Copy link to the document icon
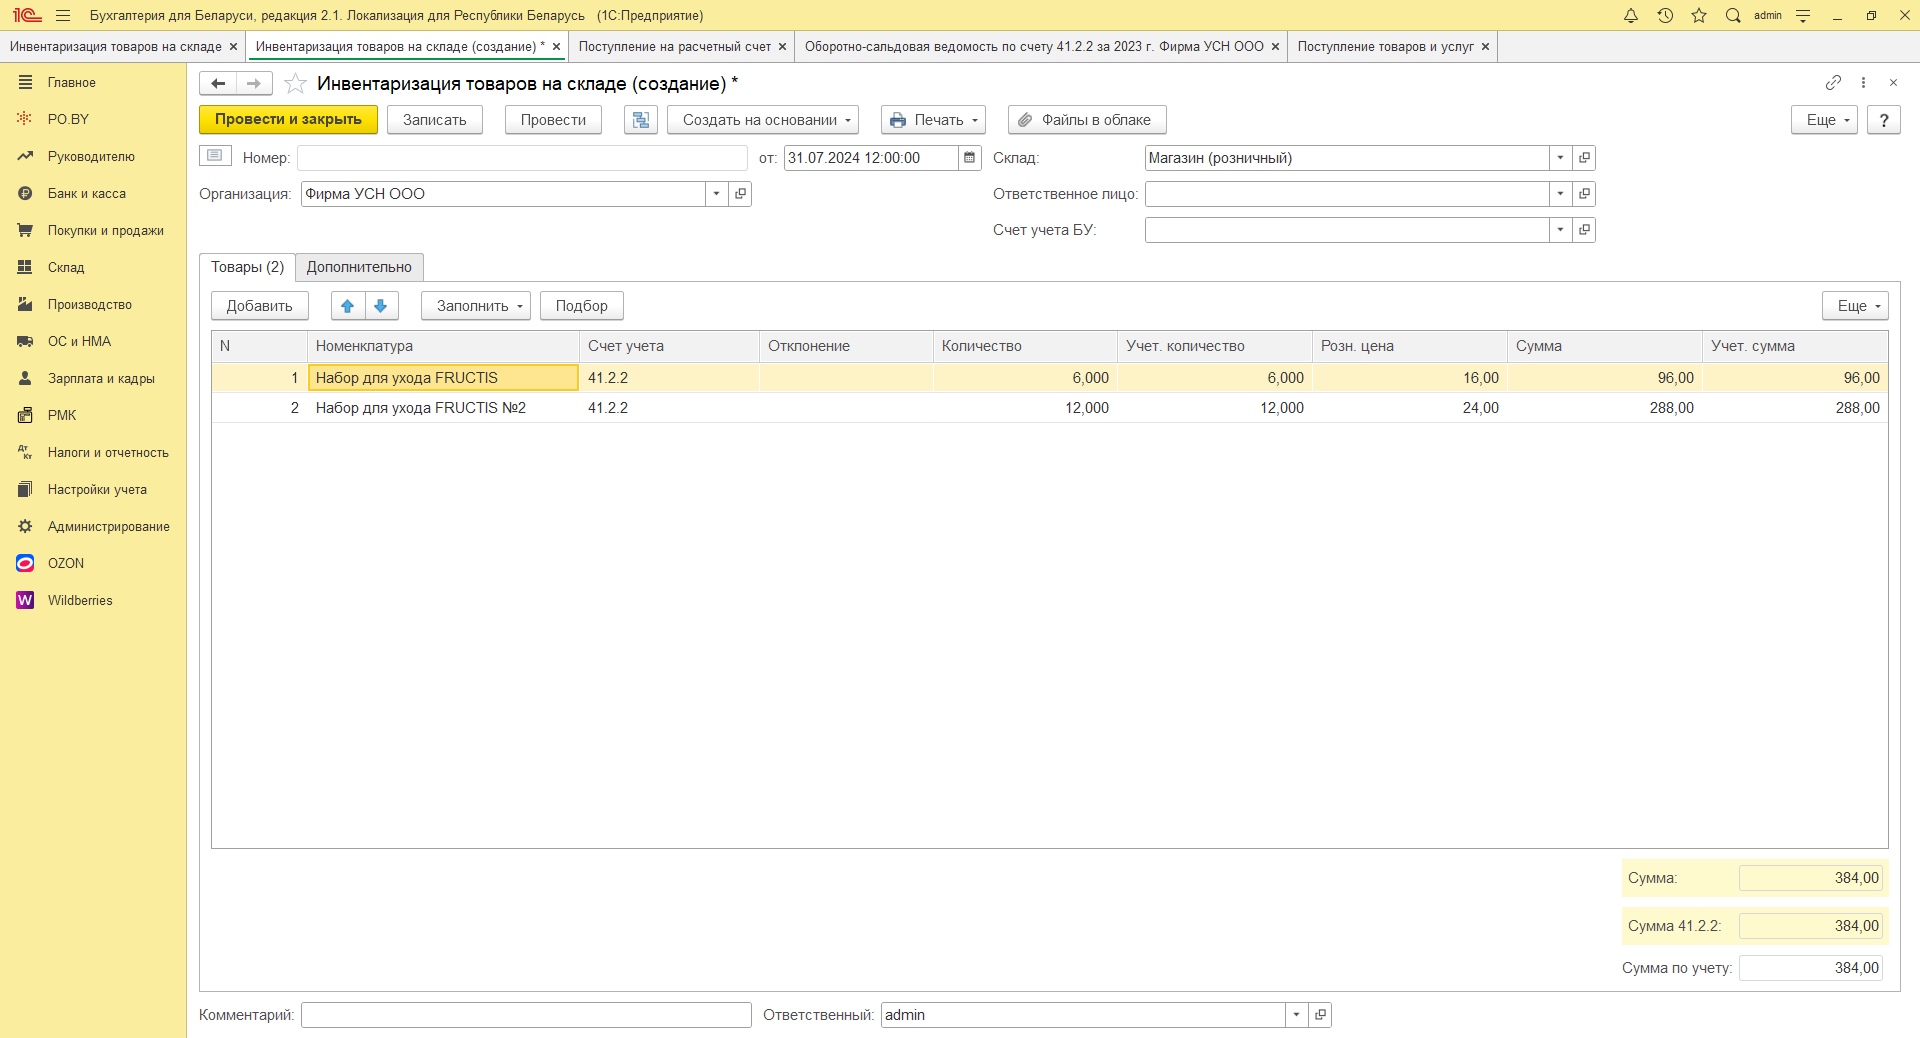Image resolution: width=1920 pixels, height=1038 pixels. pos(1833,83)
